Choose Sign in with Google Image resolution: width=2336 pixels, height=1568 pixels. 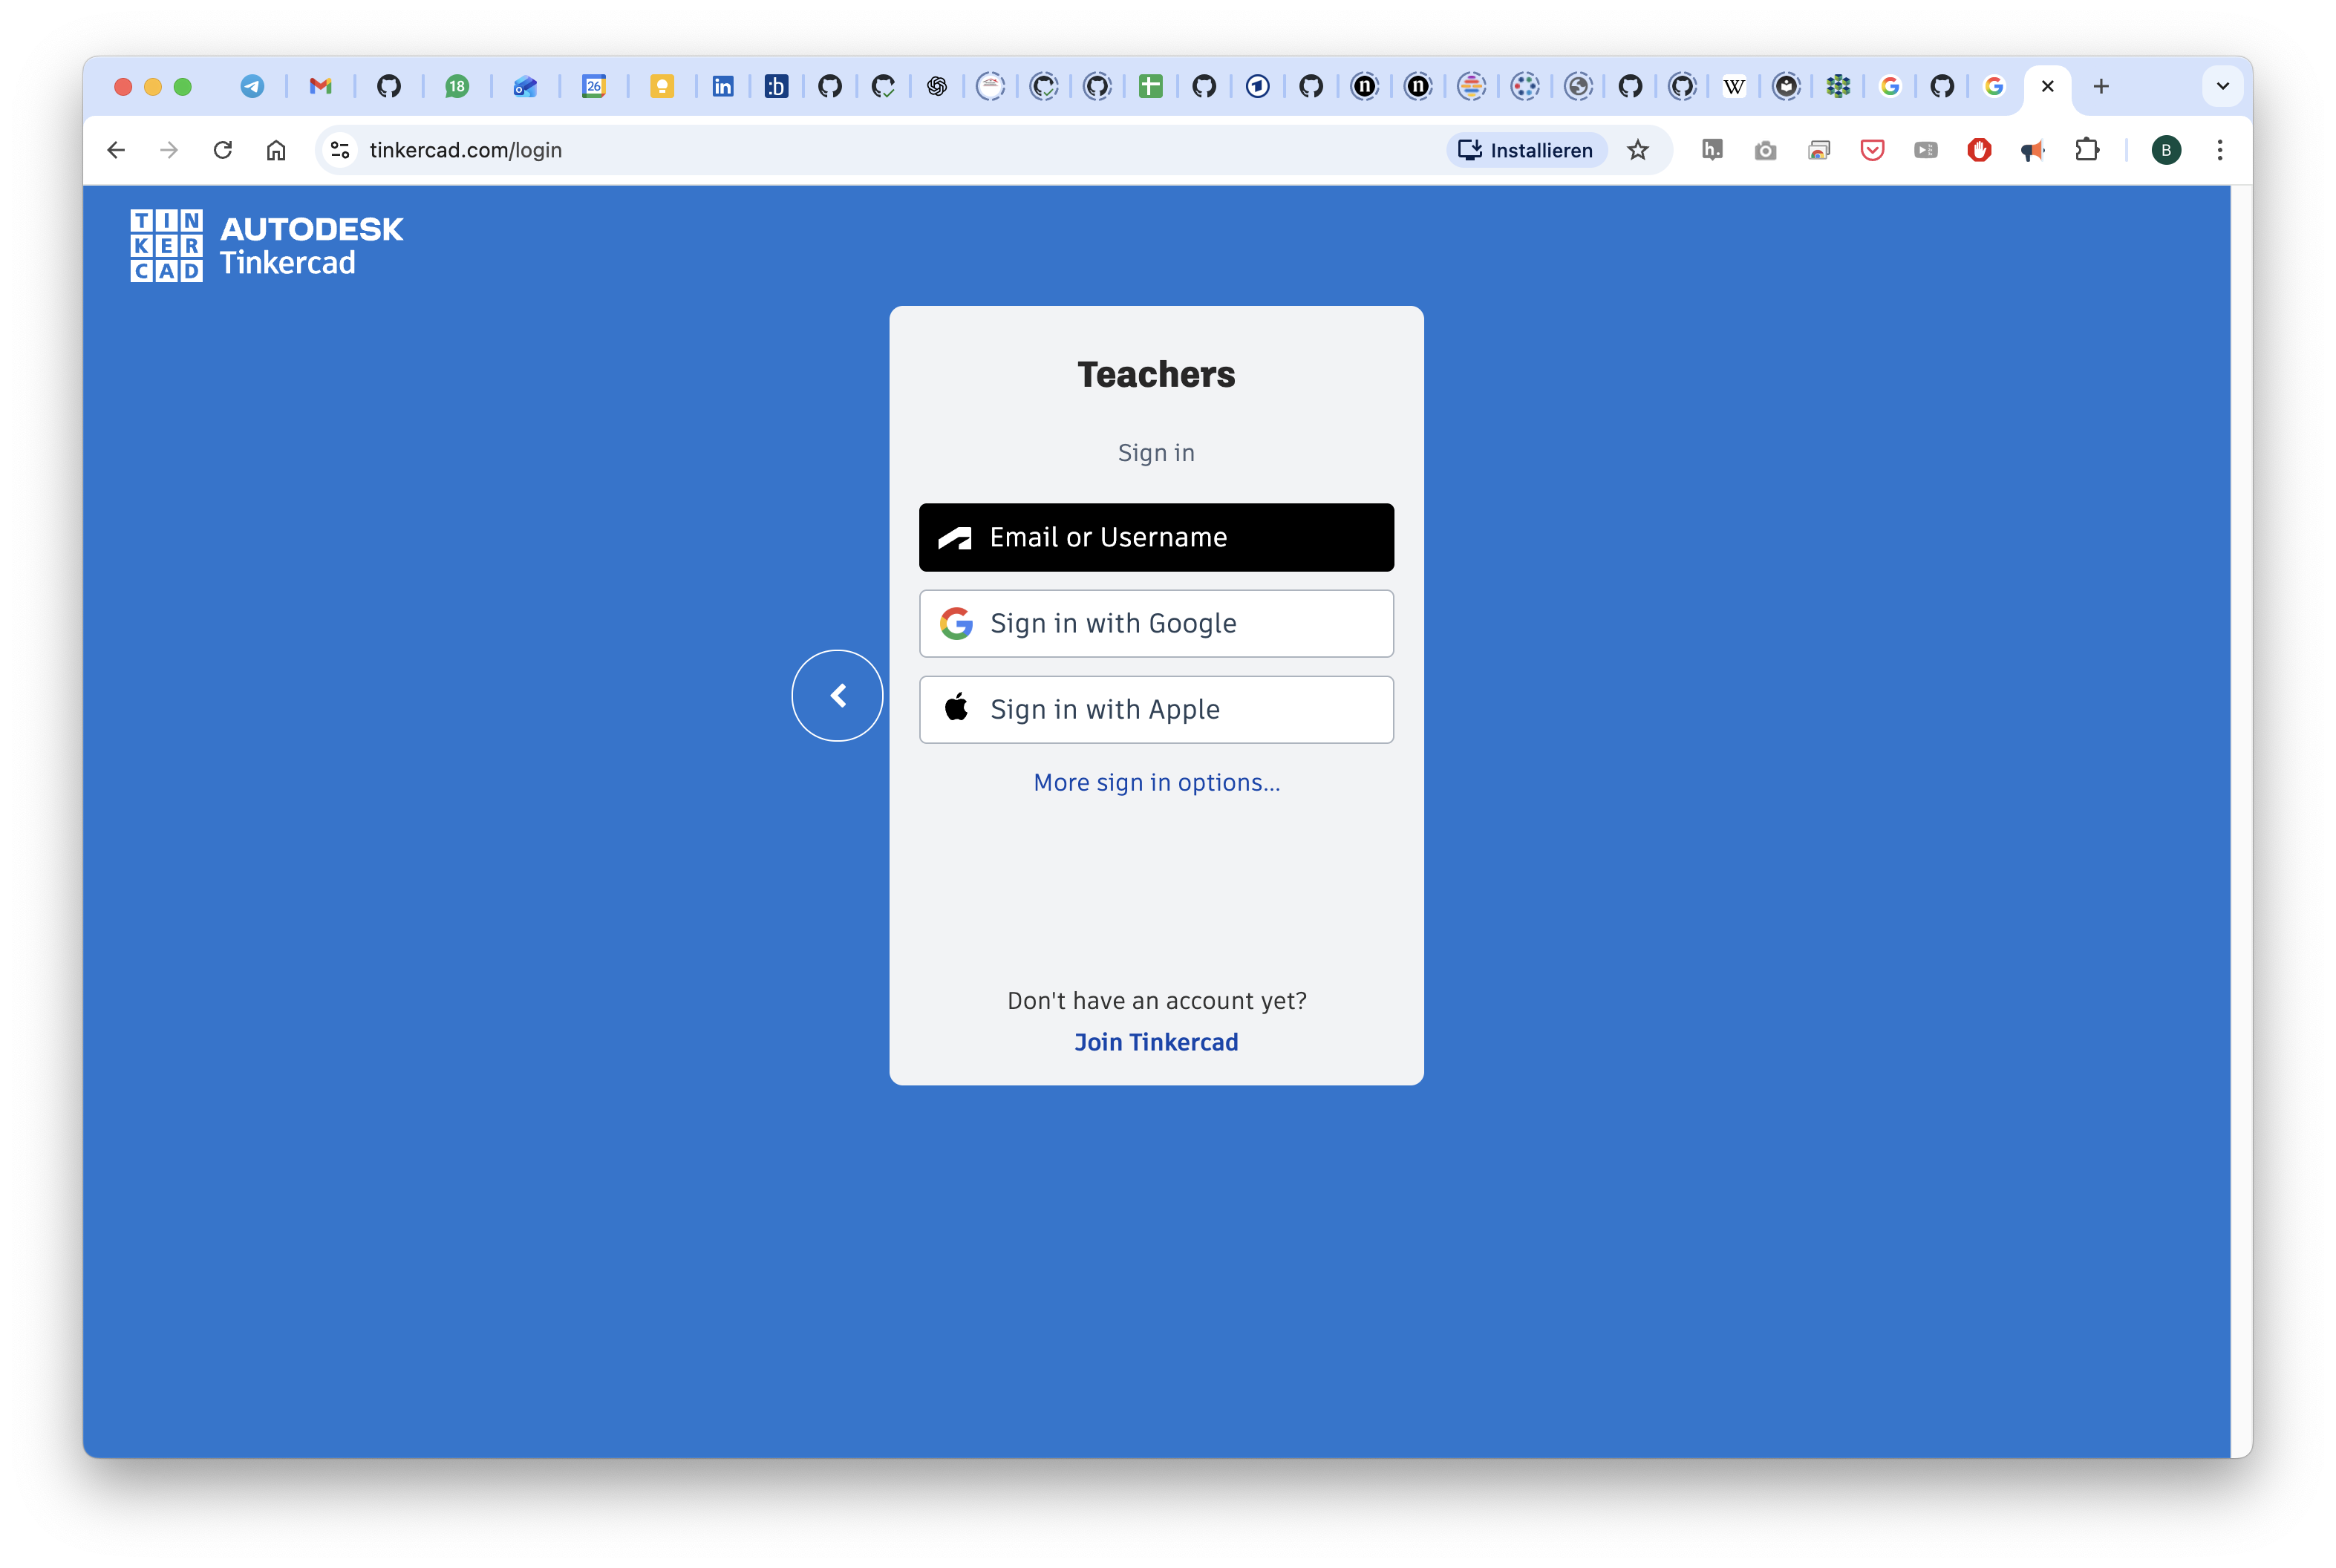pos(1156,623)
